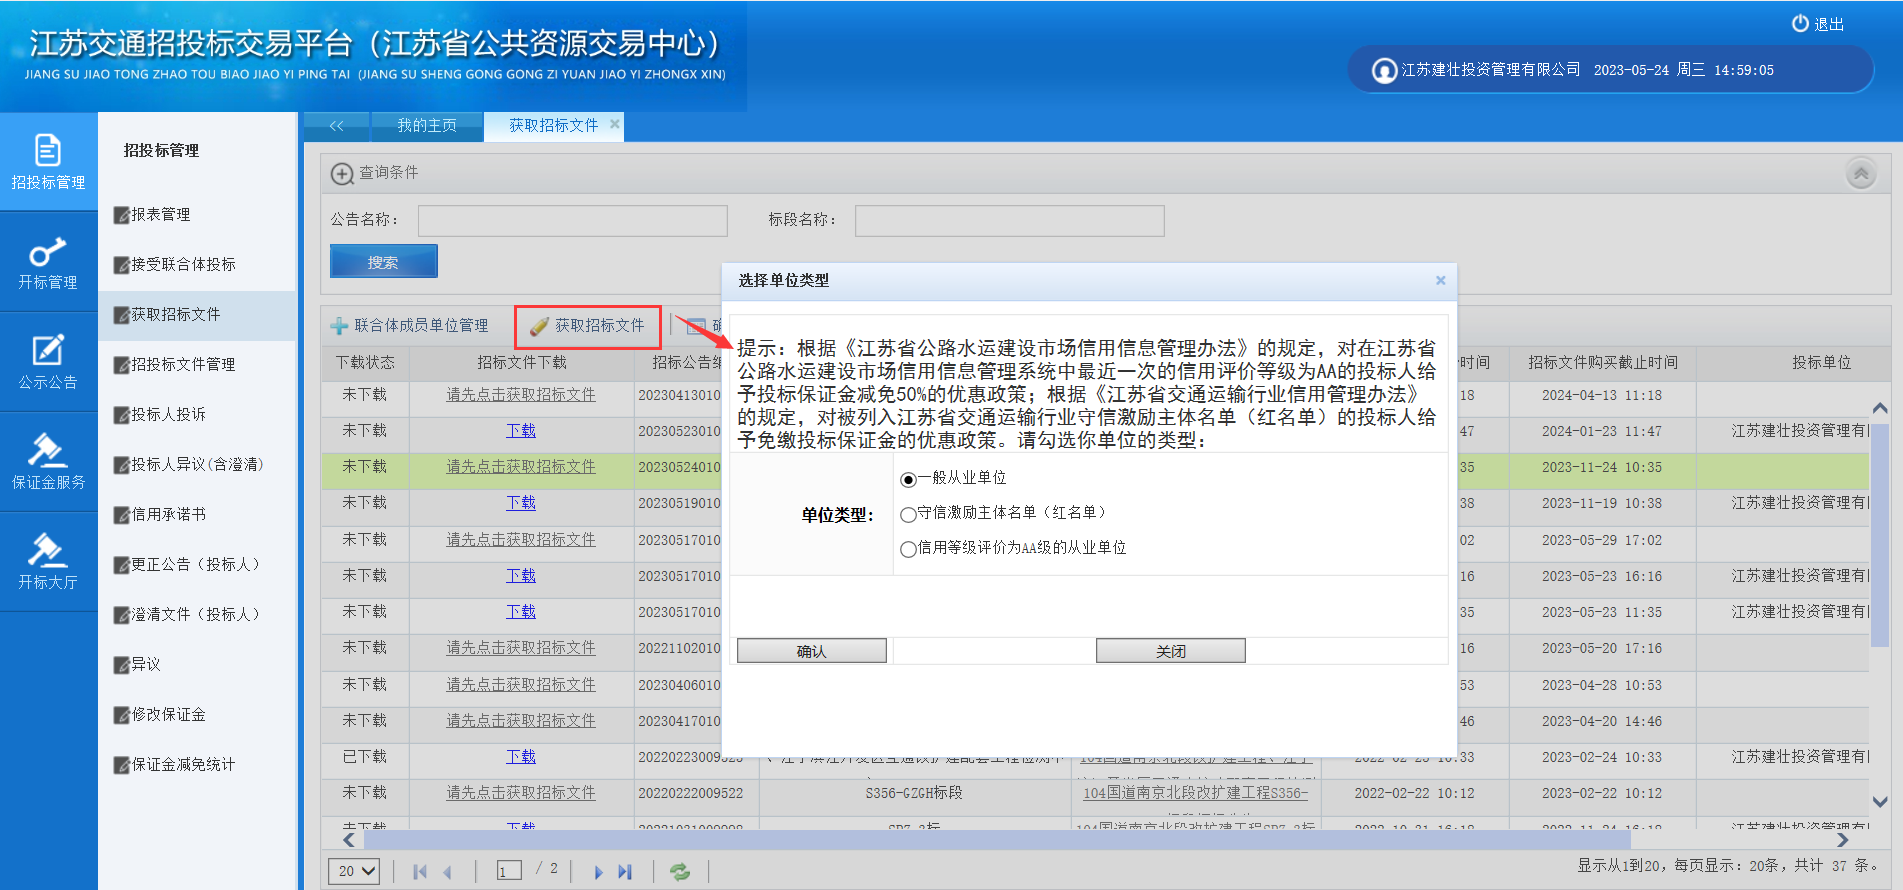Click the page number input box
The image size is (1903, 890).
coord(509,872)
